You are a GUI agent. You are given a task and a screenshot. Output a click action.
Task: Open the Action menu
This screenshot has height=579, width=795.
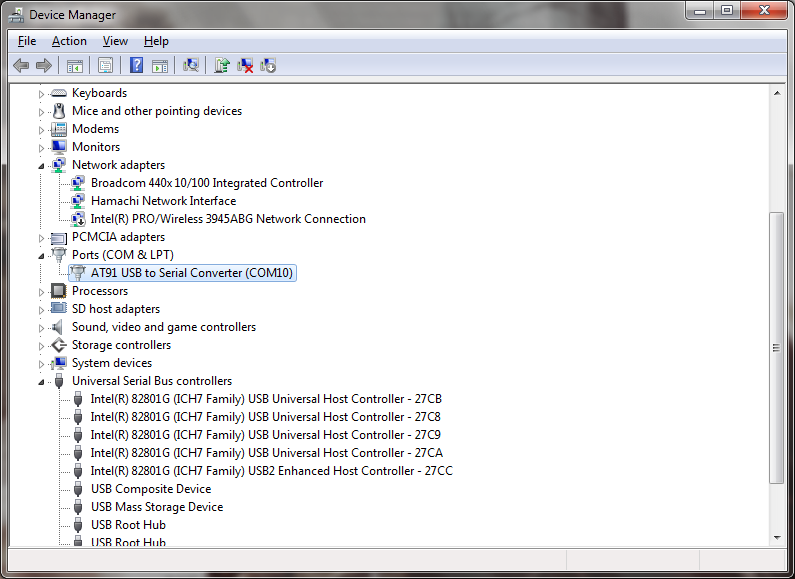pyautogui.click(x=69, y=41)
